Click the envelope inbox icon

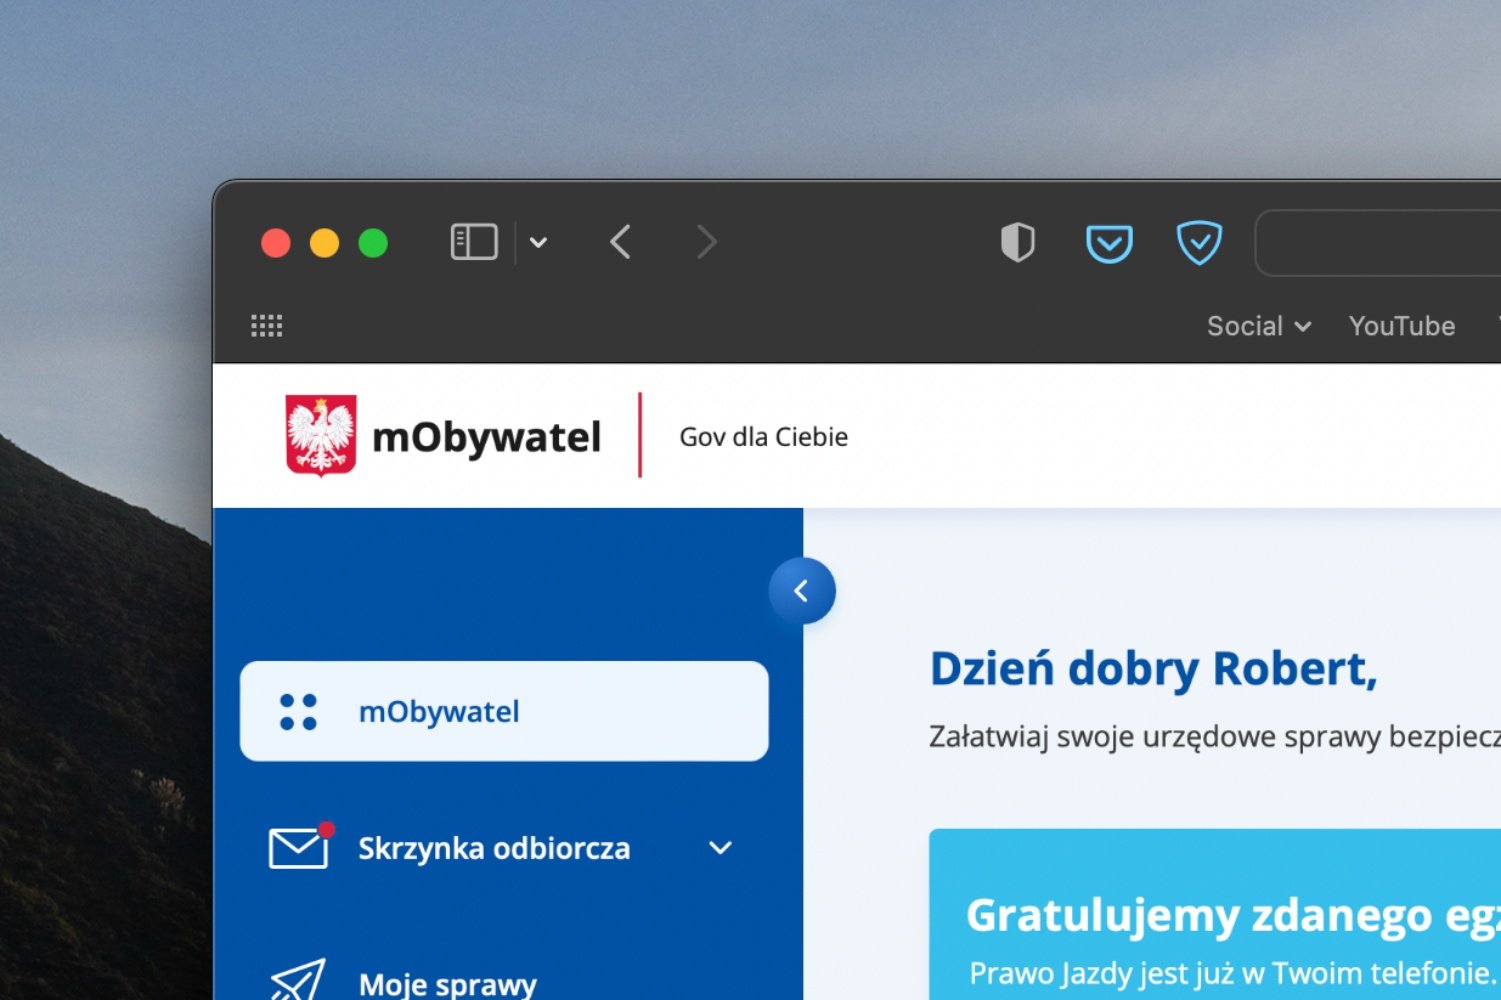pos(299,847)
